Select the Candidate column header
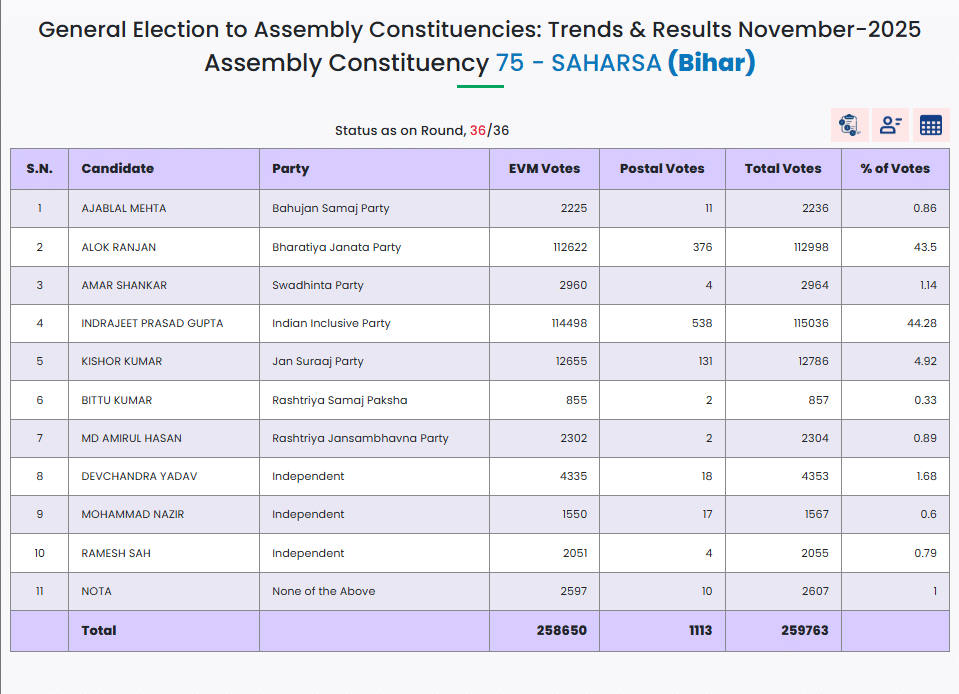This screenshot has width=959, height=694. 118,169
